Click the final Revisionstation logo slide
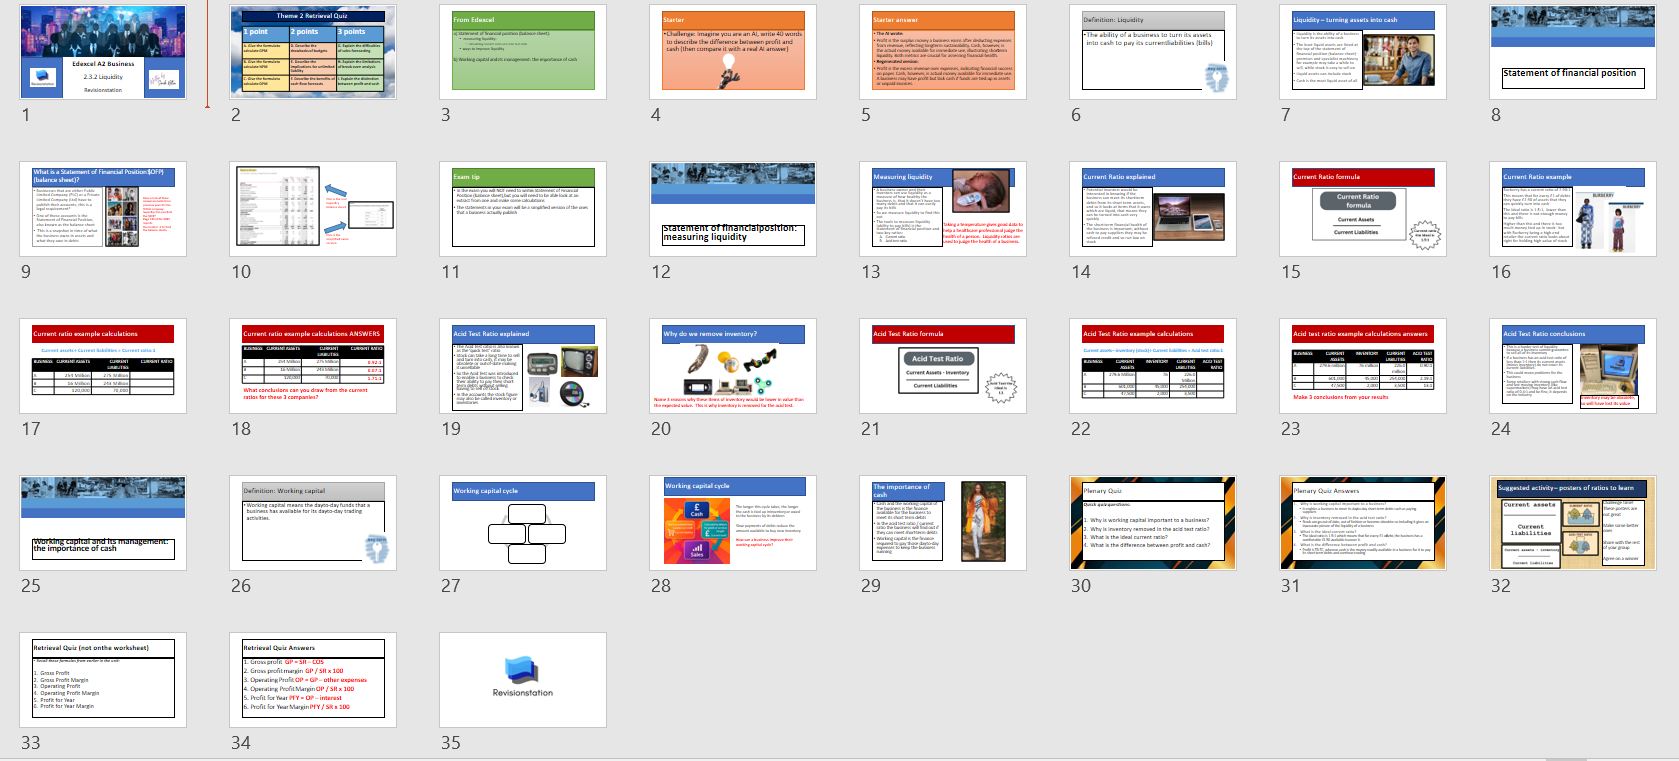This screenshot has width=1679, height=761. pos(523,680)
